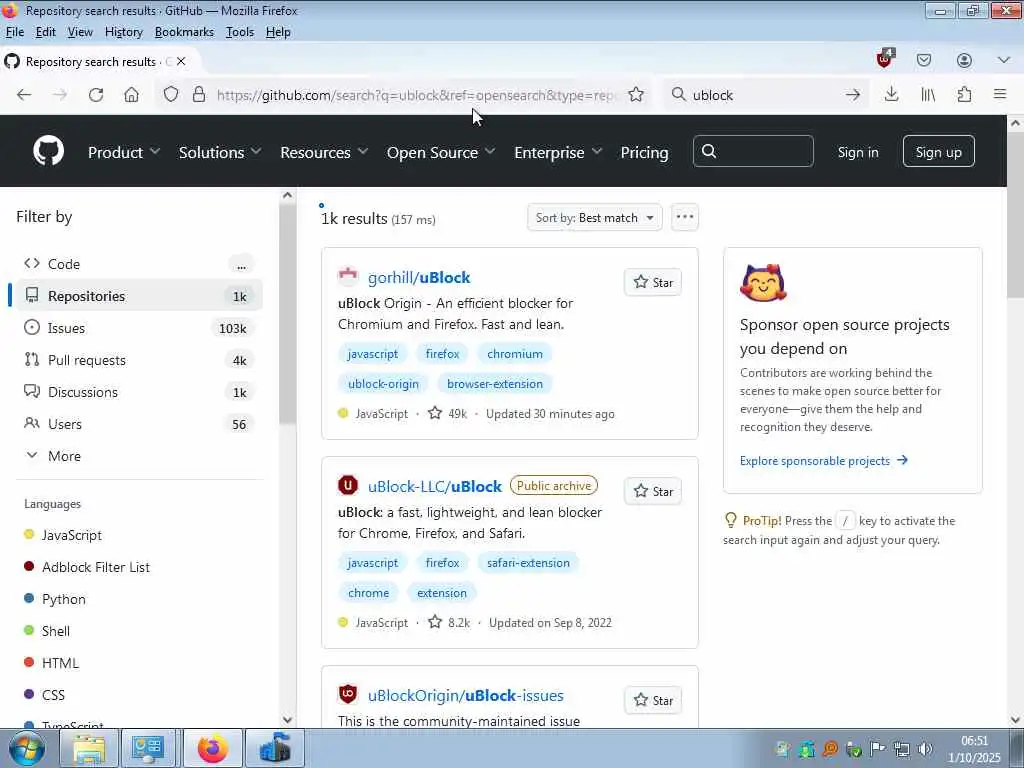
Task: Filter by Adblock Filter List language
Action: (96, 567)
